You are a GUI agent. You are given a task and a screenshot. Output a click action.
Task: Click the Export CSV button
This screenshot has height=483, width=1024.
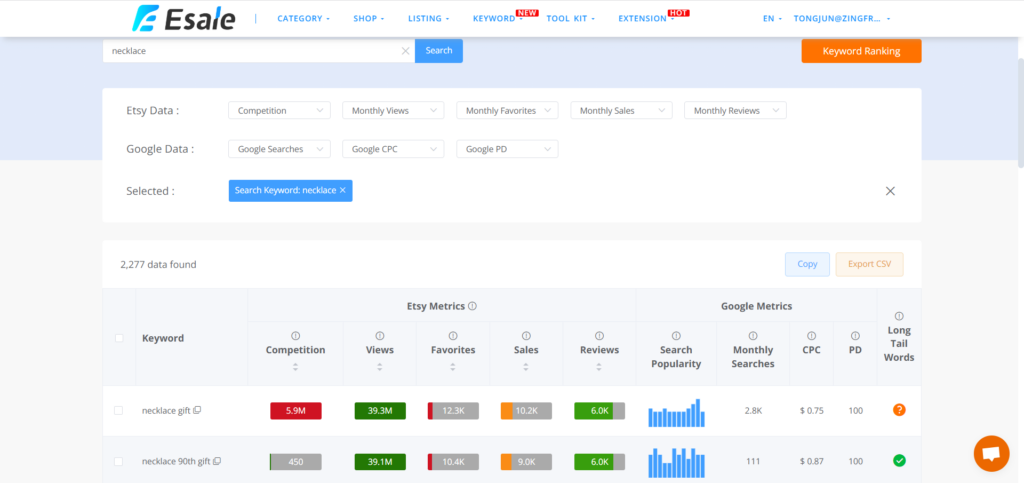(869, 264)
